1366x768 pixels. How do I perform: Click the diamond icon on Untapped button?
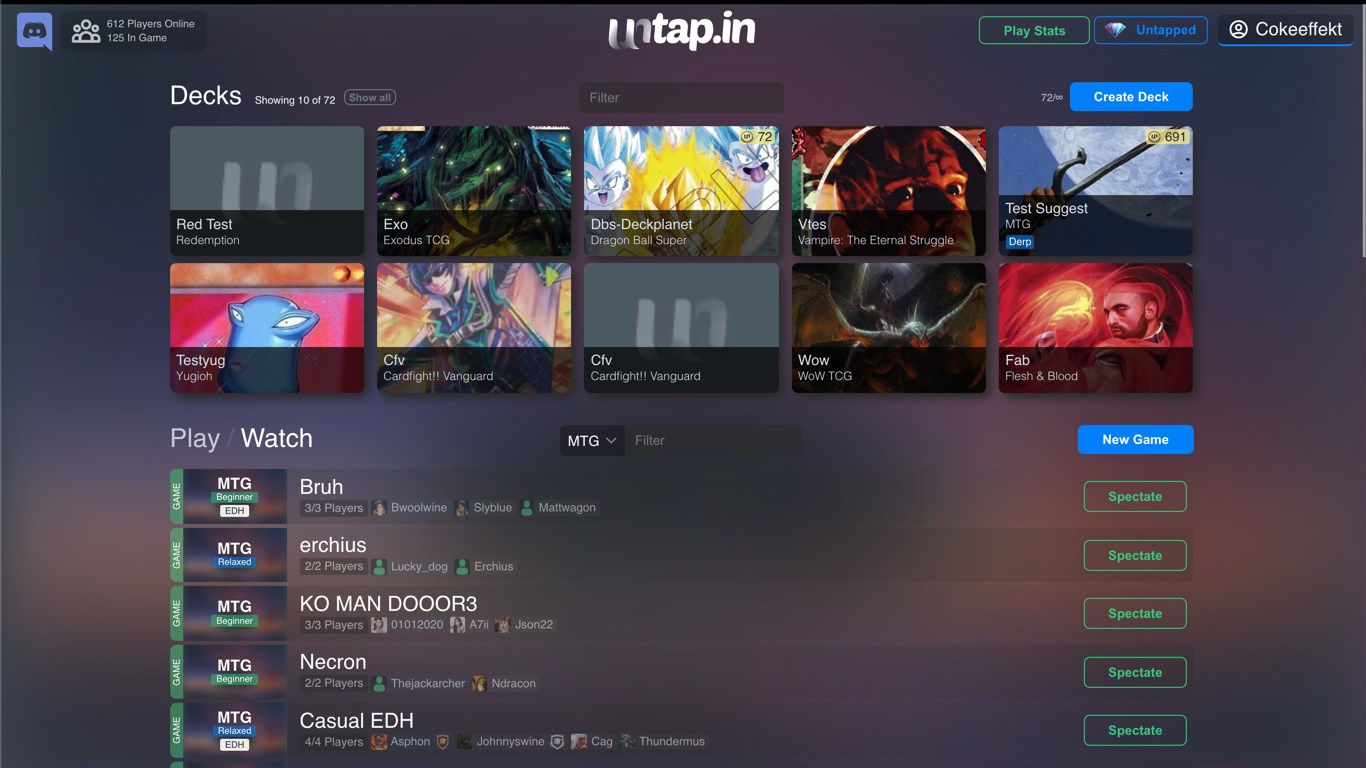tap(1116, 30)
